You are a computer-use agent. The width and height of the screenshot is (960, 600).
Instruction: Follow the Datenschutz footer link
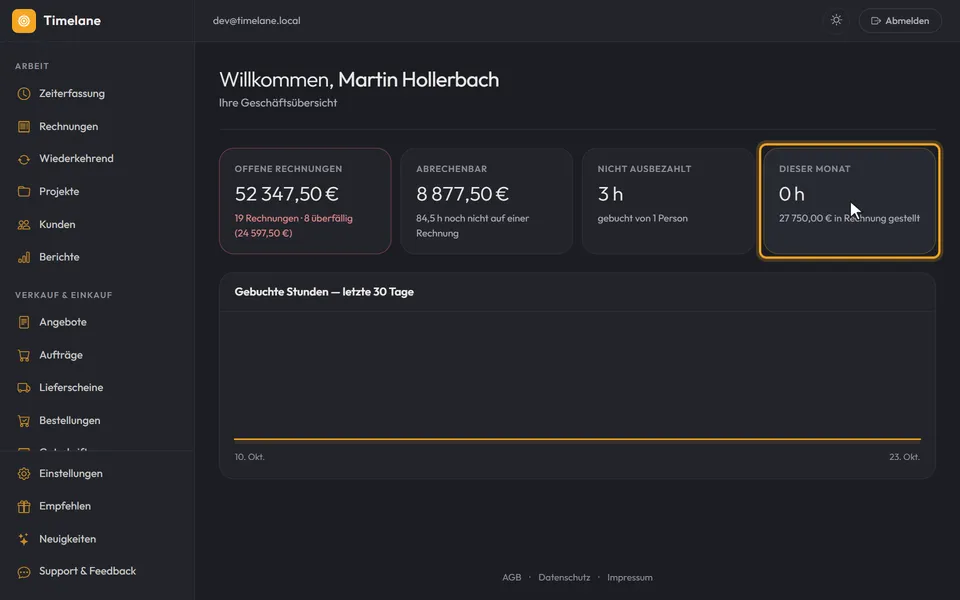564,577
